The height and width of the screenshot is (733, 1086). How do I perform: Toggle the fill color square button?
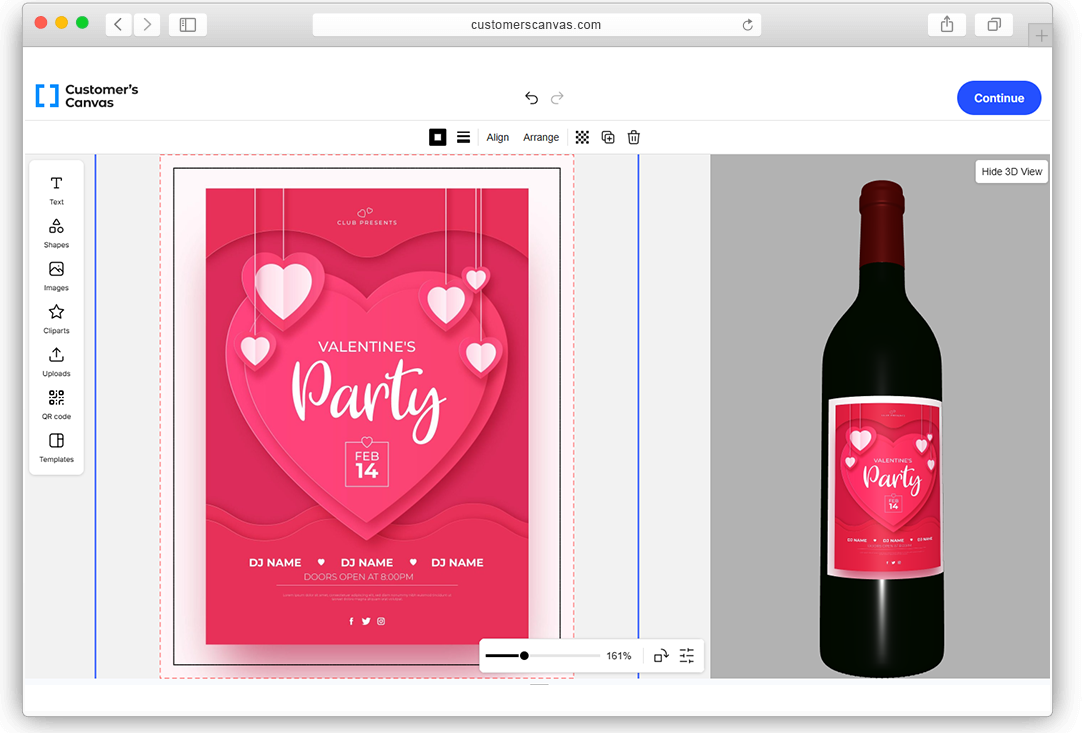(437, 138)
